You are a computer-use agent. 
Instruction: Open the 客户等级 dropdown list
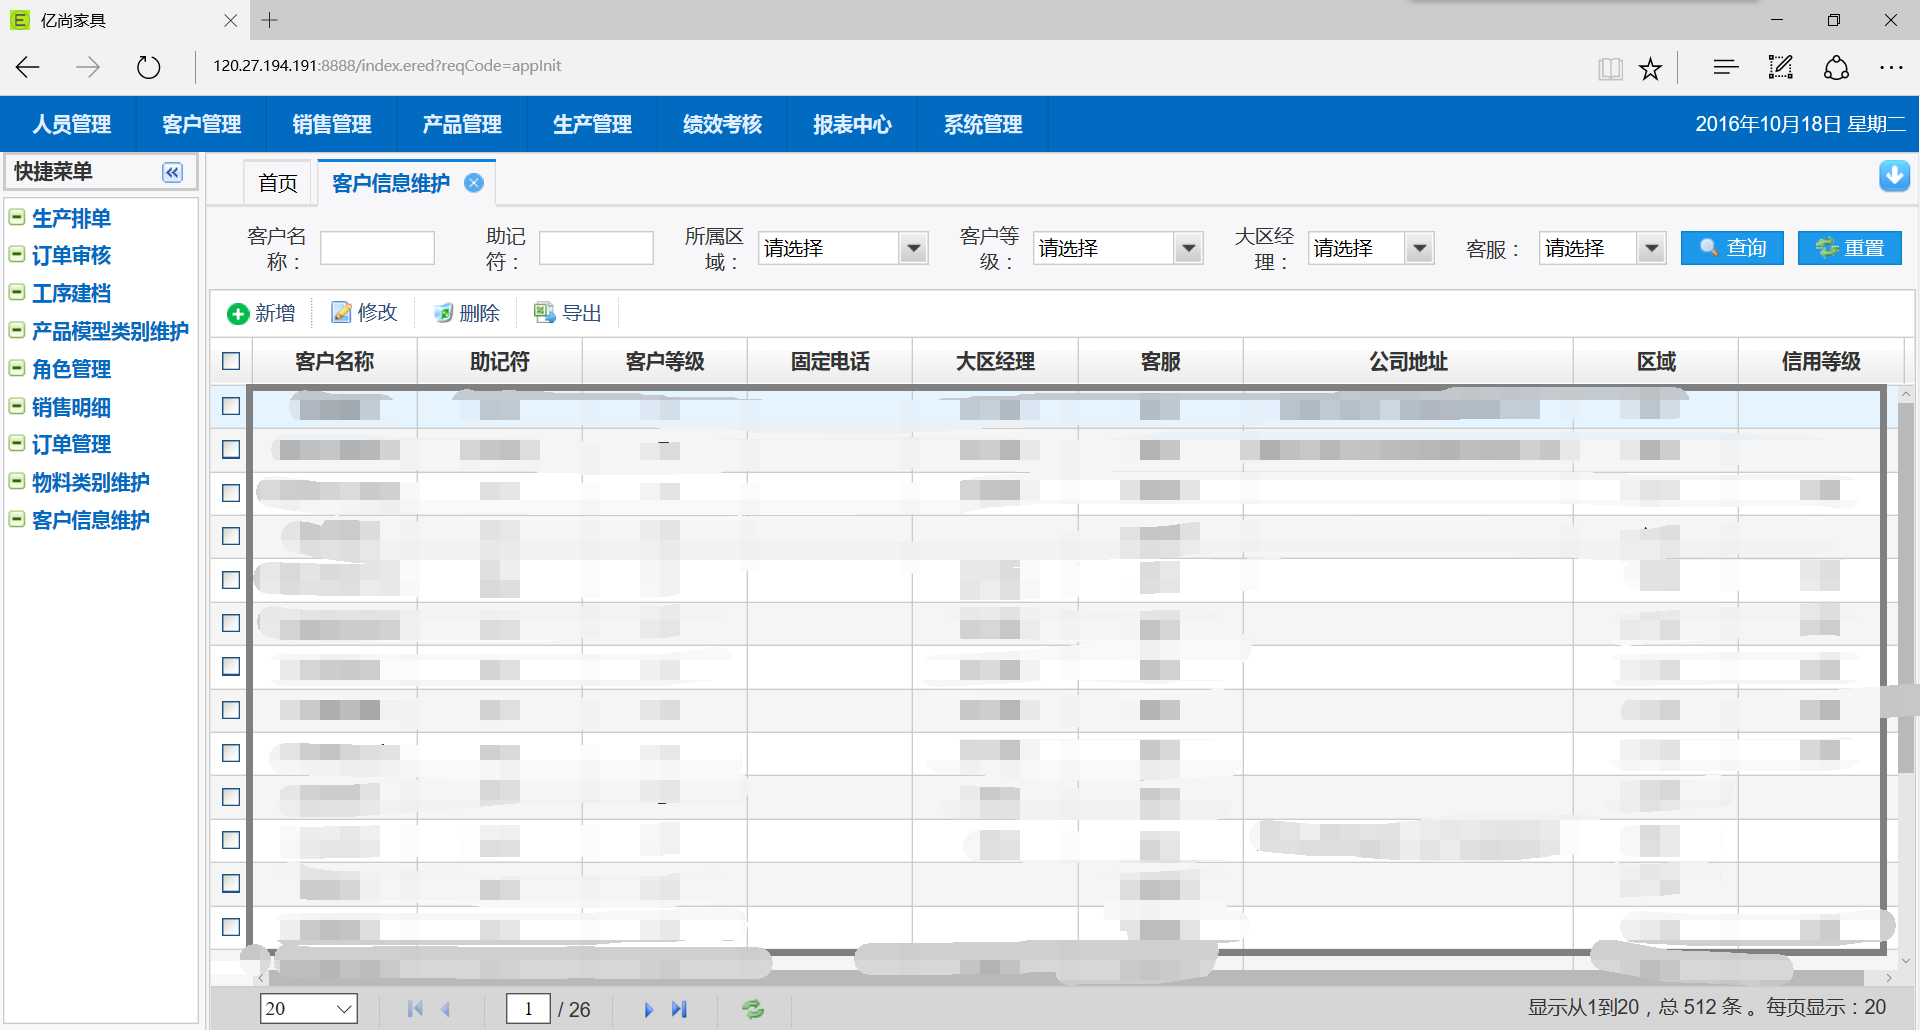pyautogui.click(x=1188, y=248)
